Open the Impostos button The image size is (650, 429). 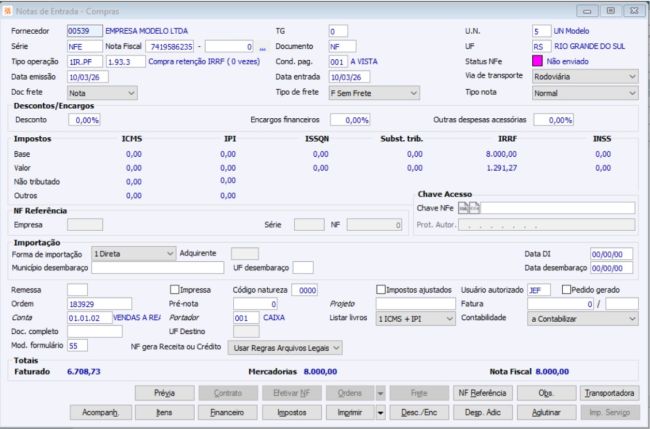pos(292,412)
